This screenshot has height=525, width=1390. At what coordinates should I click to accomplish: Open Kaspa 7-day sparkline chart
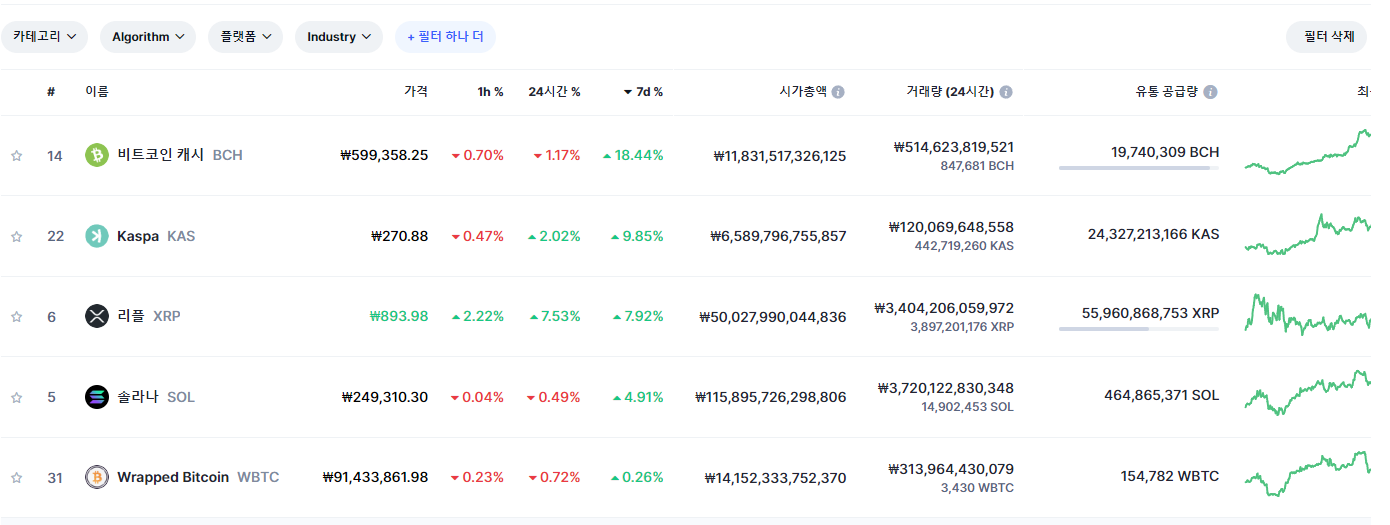tap(1309, 235)
